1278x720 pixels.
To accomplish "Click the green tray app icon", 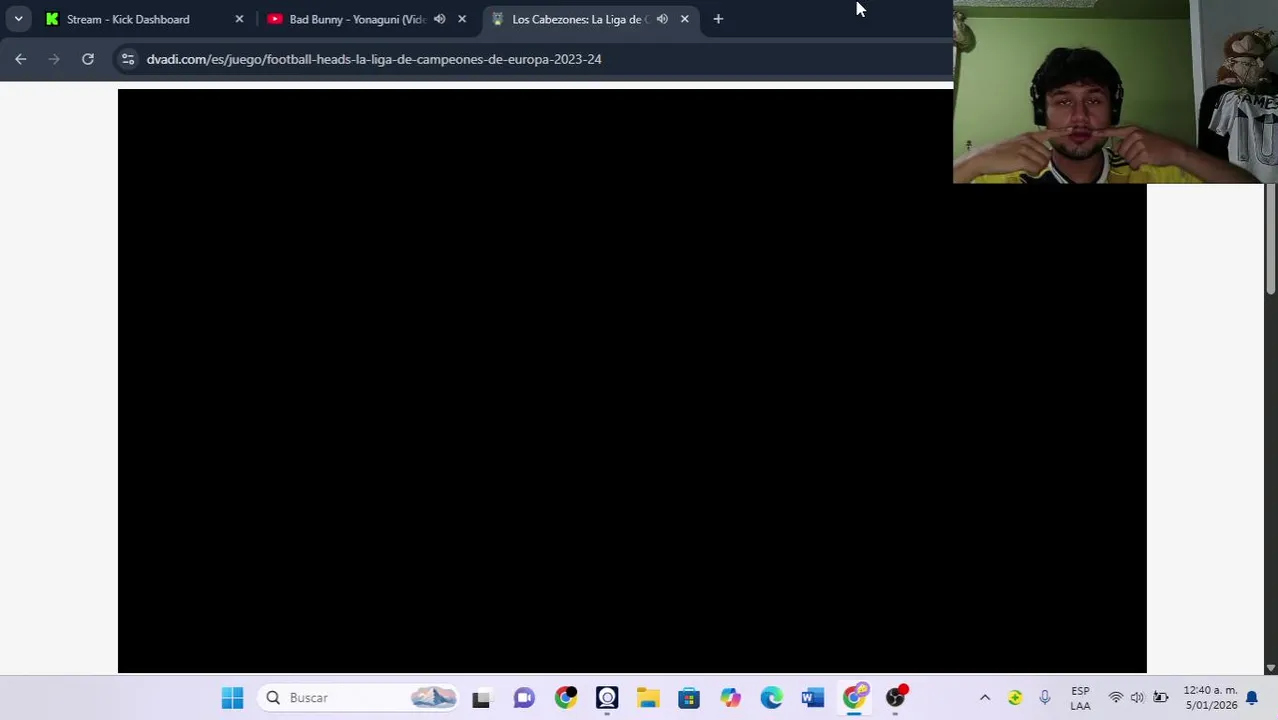I will pyautogui.click(x=1015, y=698).
